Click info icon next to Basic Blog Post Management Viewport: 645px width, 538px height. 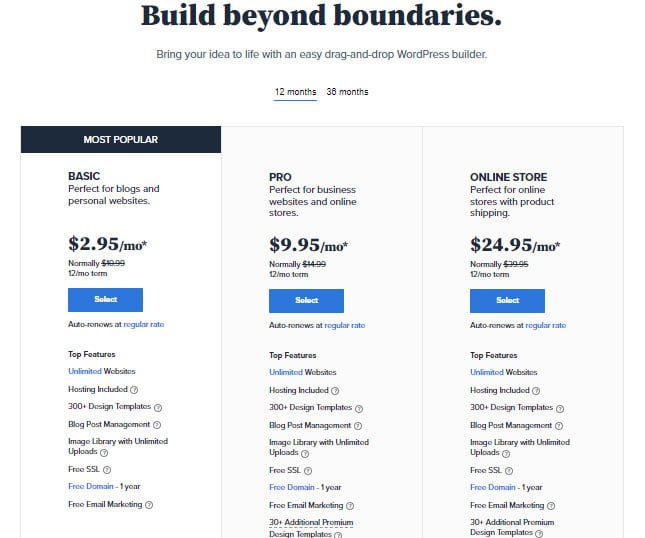click(157, 425)
